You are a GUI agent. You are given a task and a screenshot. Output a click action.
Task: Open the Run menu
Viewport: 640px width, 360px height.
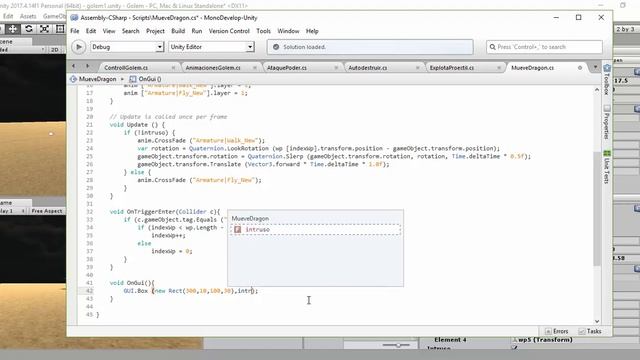point(197,31)
